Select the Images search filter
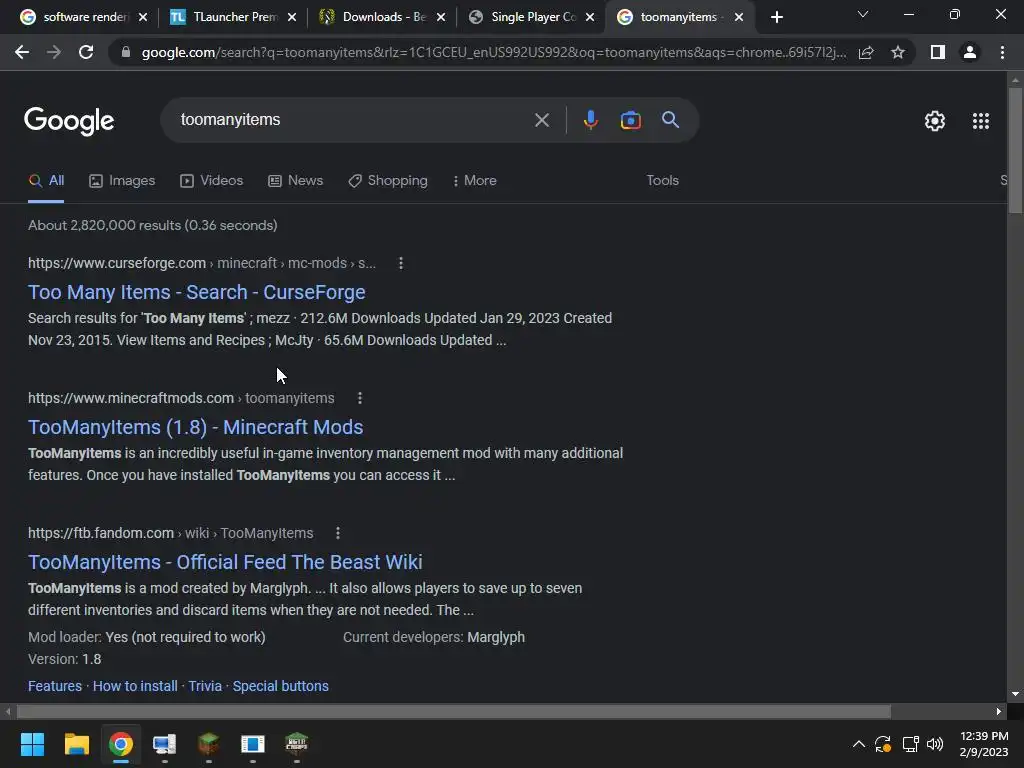 coord(122,181)
